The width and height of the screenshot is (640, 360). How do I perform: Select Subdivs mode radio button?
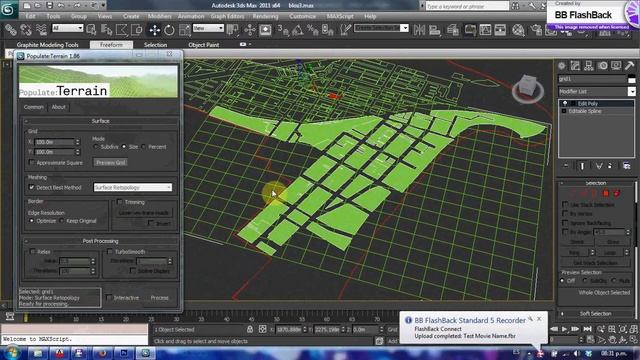(x=96, y=147)
